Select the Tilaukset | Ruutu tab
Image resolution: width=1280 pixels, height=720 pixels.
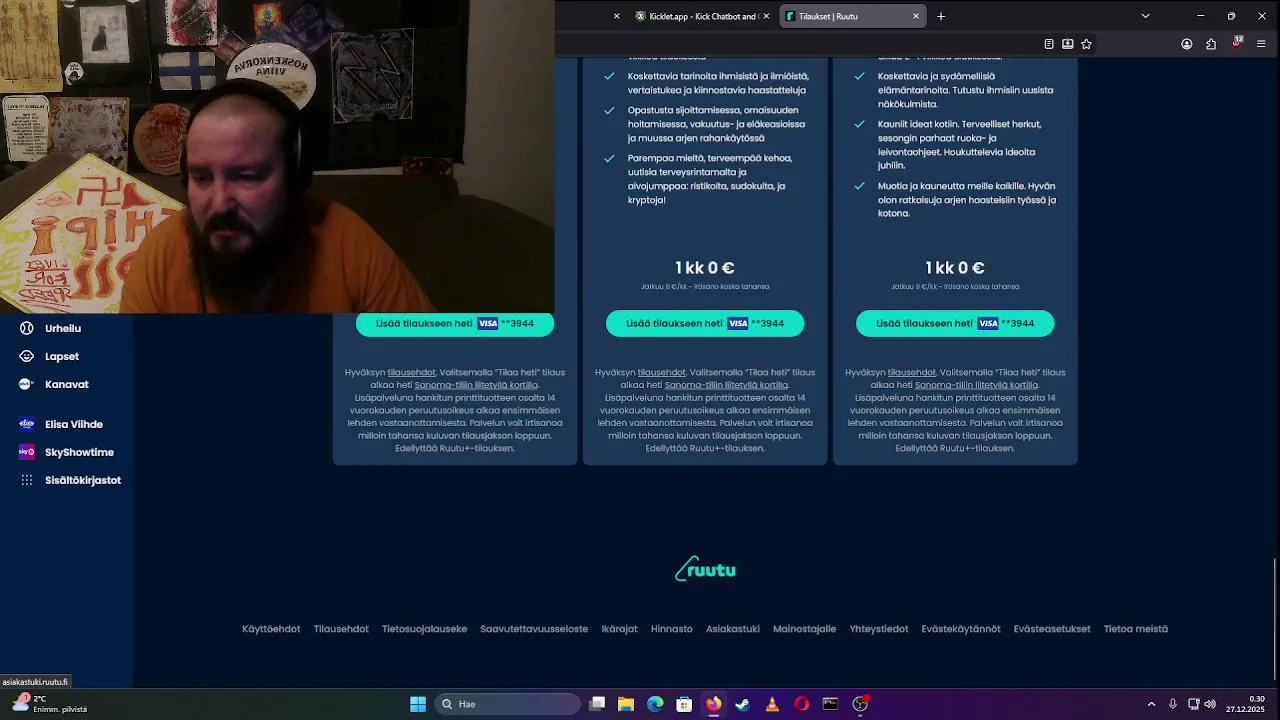click(x=852, y=16)
